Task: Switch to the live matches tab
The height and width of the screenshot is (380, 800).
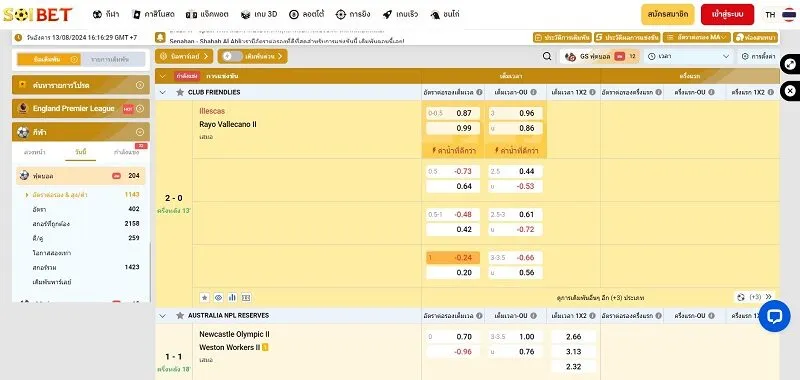Action: click(127, 153)
